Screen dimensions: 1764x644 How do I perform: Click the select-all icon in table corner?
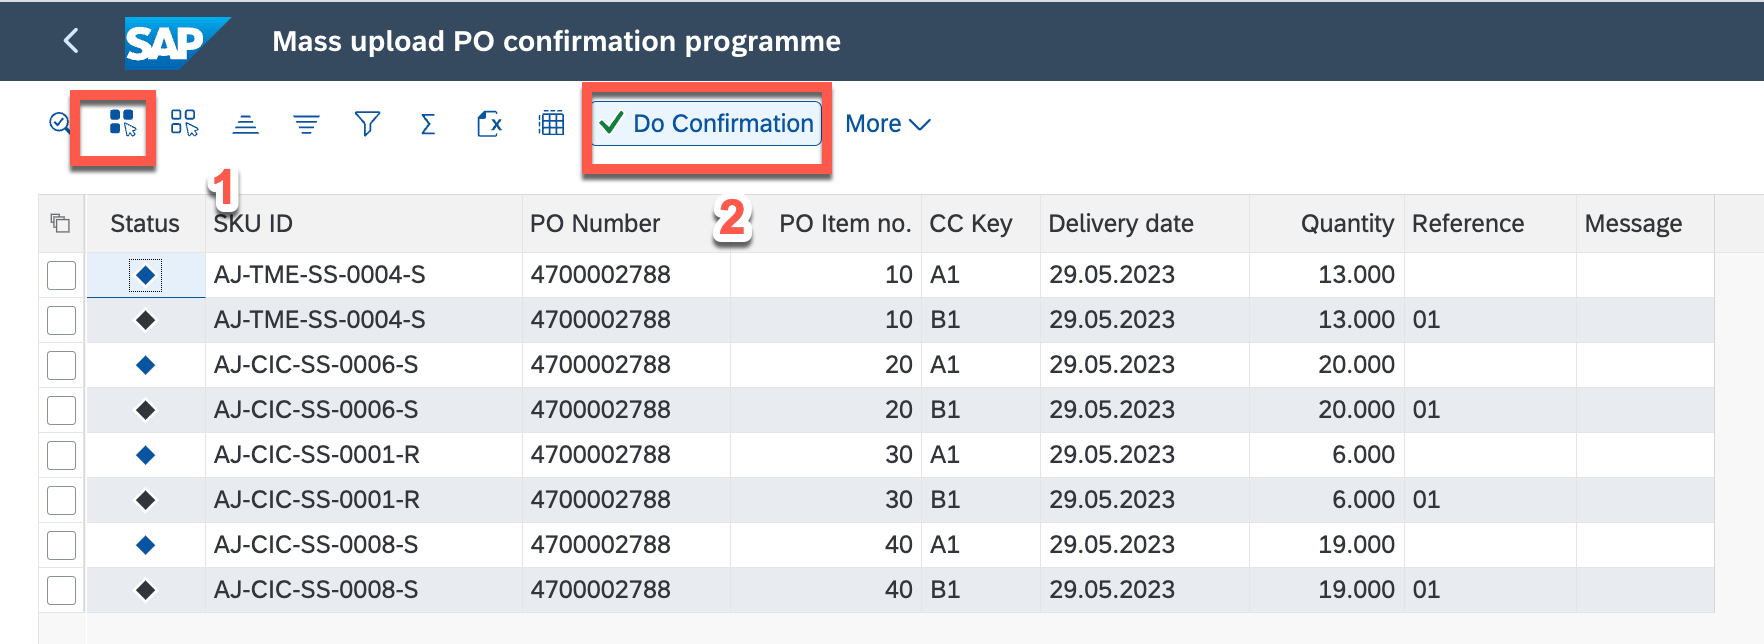click(61, 223)
